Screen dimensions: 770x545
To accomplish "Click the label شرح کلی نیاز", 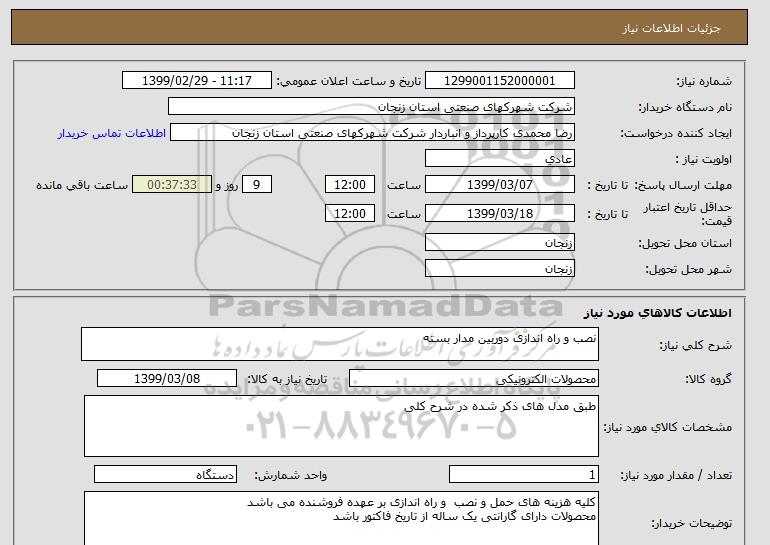I will click(695, 346).
